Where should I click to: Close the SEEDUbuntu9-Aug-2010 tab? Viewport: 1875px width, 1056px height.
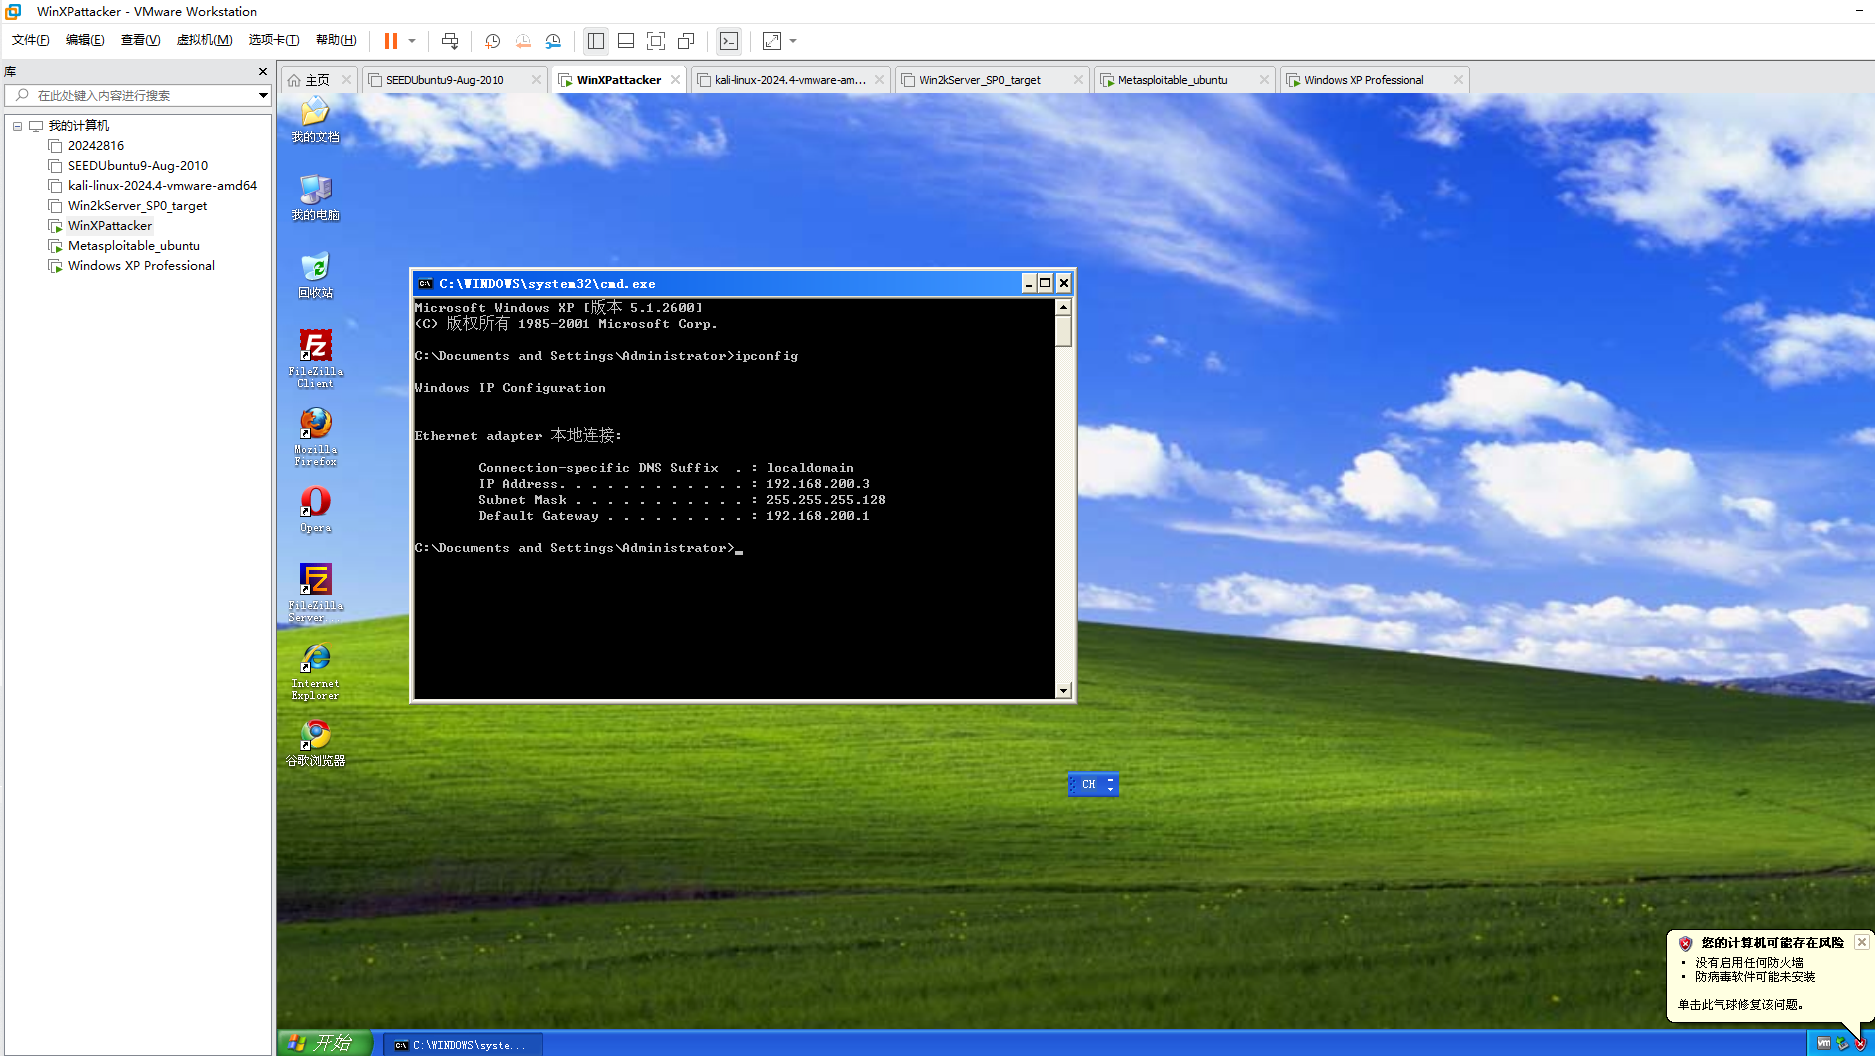click(536, 80)
